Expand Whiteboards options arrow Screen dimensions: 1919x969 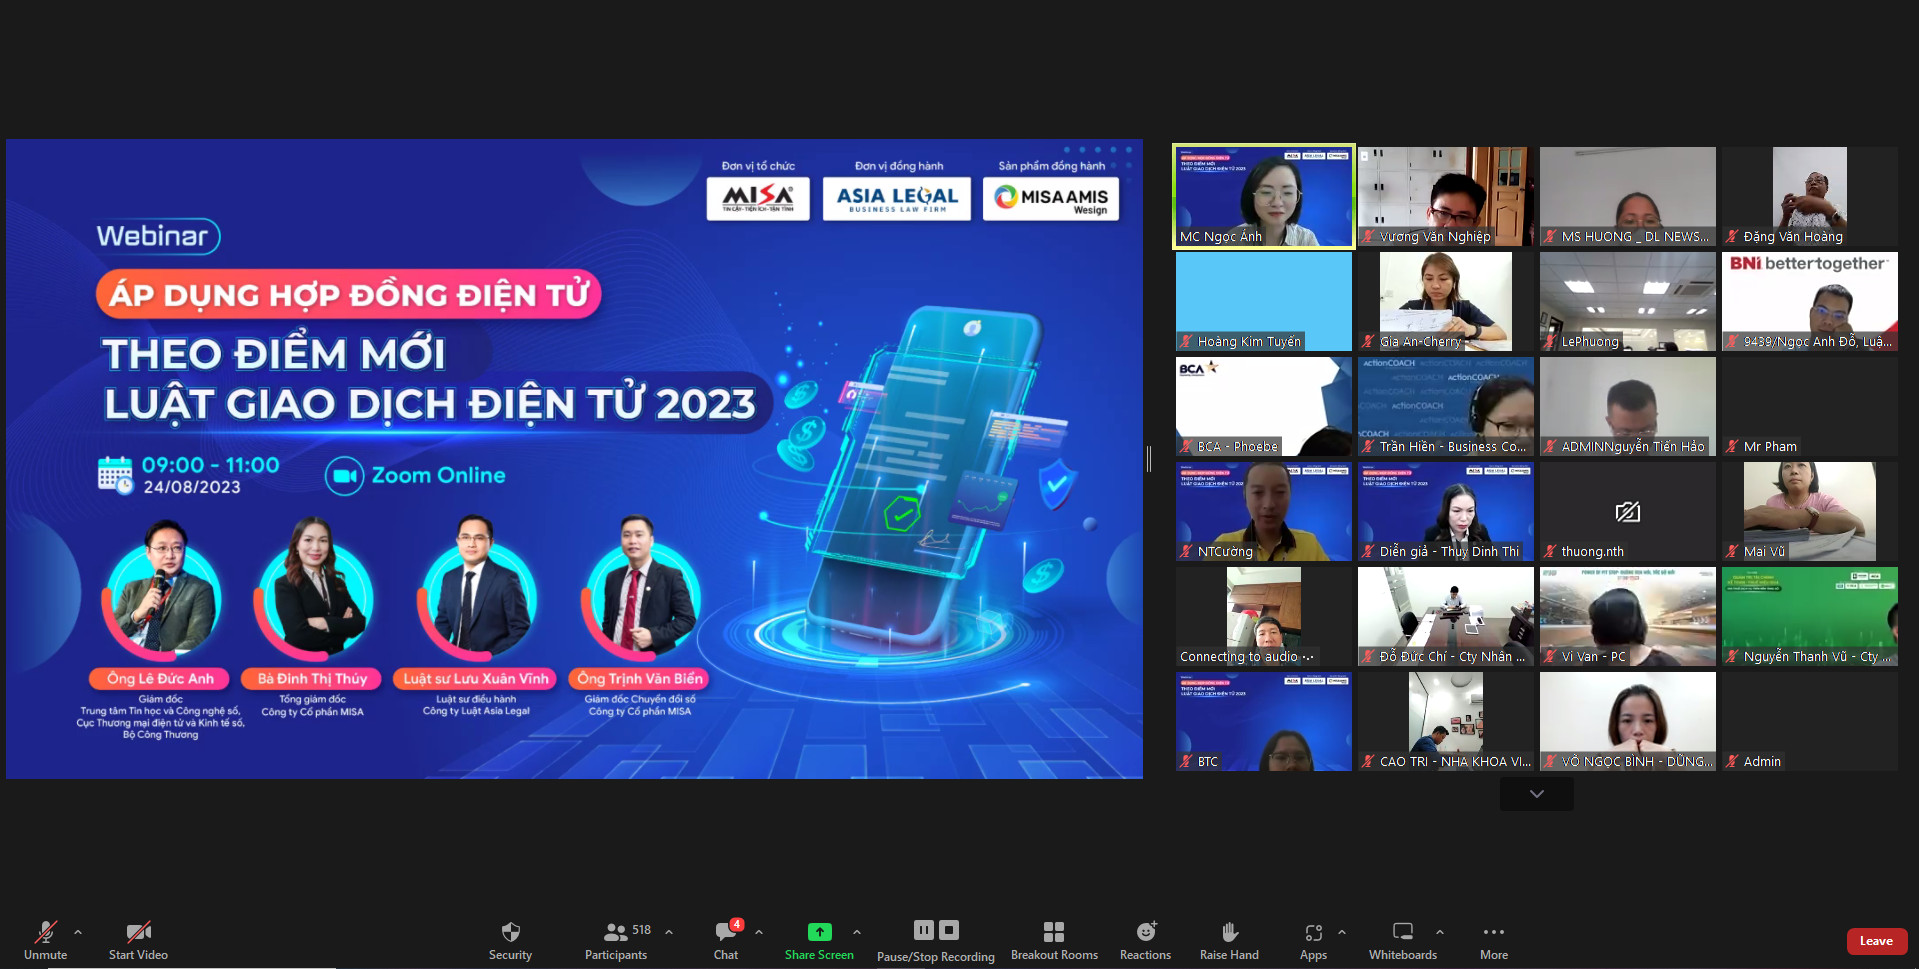(x=1440, y=932)
